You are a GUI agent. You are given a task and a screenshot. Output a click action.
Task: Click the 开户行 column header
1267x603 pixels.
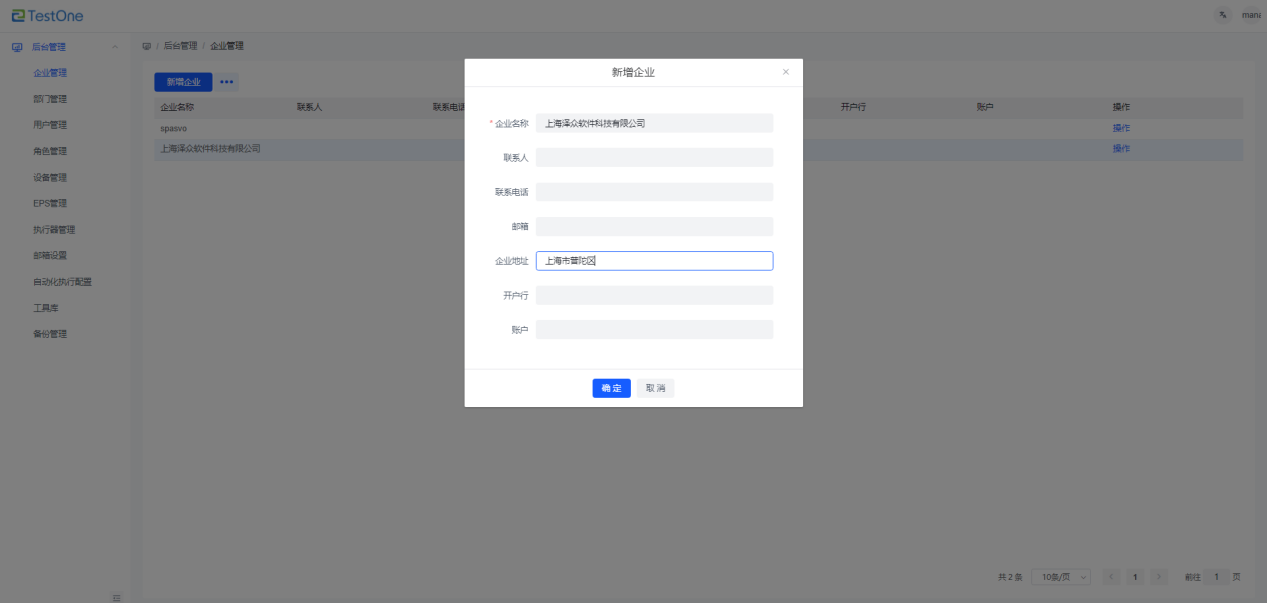(853, 107)
